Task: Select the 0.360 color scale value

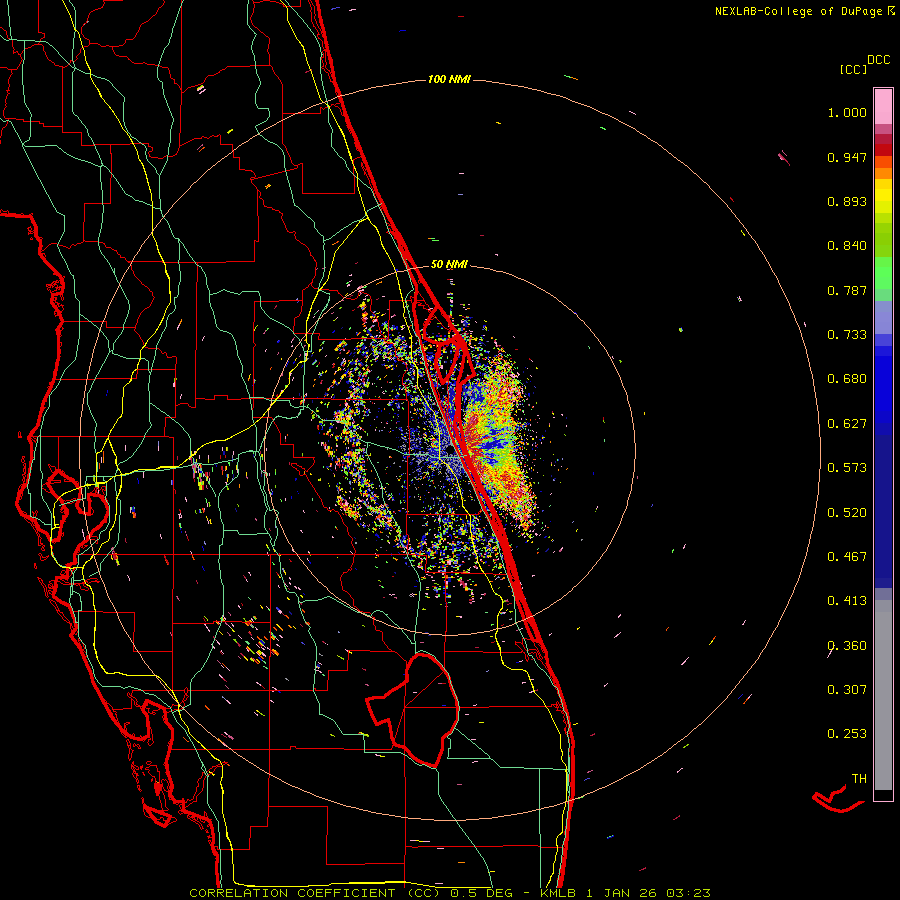Action: [x=847, y=646]
